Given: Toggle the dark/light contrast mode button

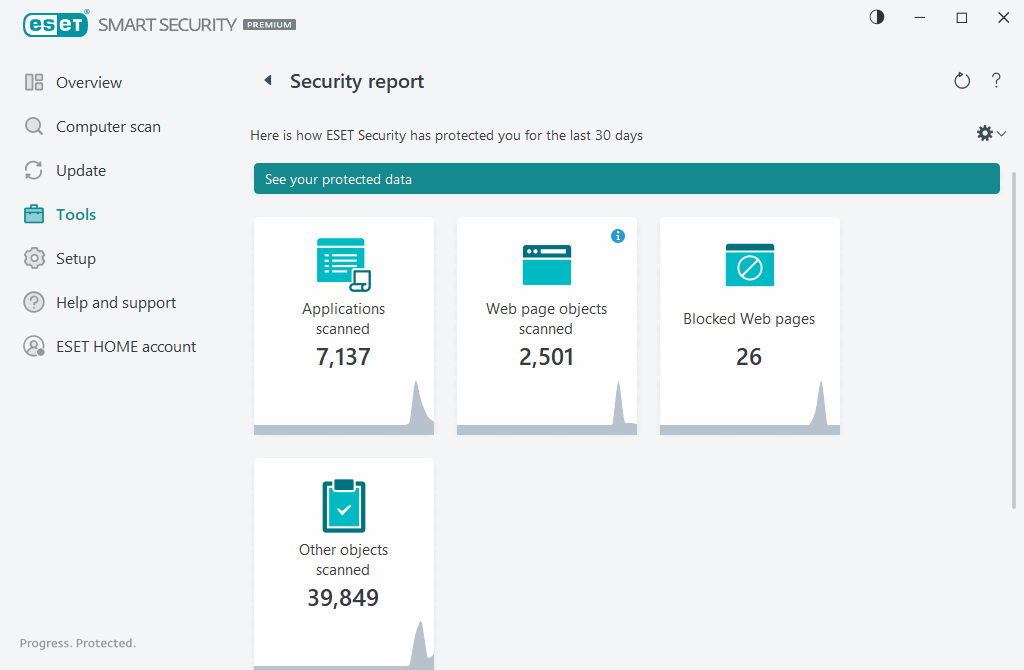Looking at the screenshot, I should (877, 18).
